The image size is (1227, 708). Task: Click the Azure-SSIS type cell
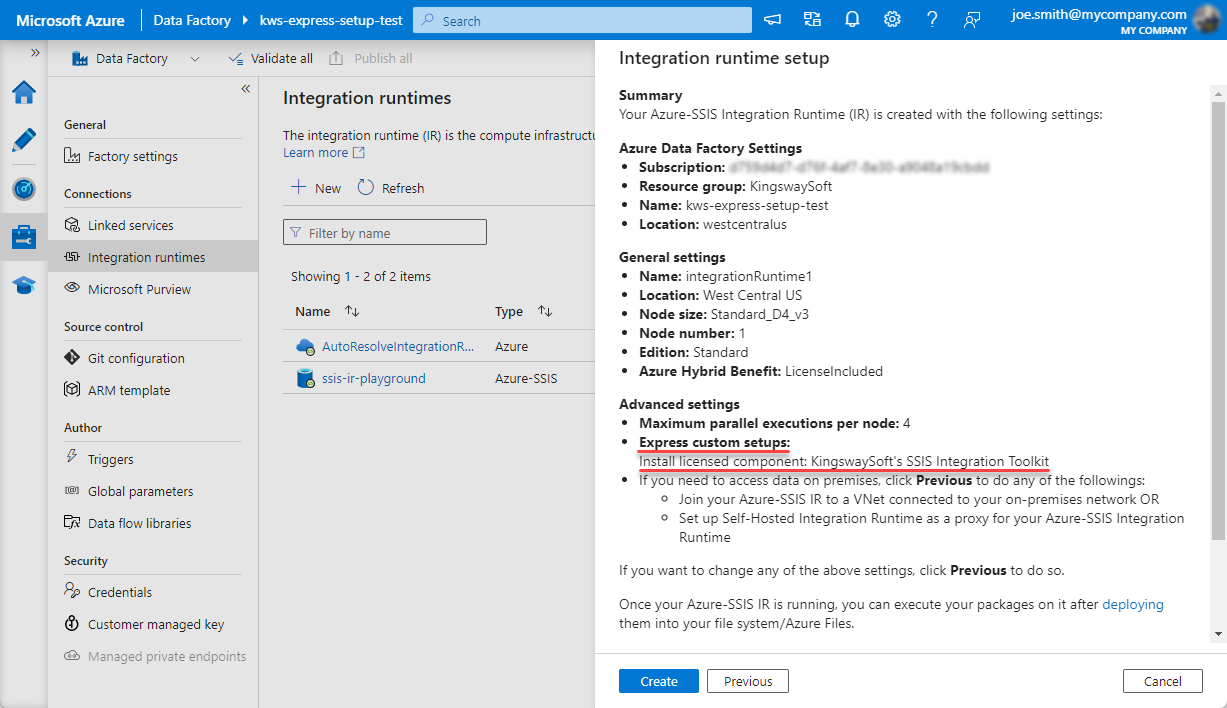coord(525,378)
